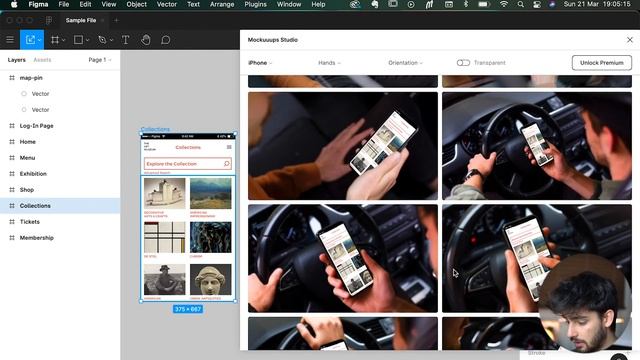Click the hamburger icon in Collections frame

(x=229, y=147)
